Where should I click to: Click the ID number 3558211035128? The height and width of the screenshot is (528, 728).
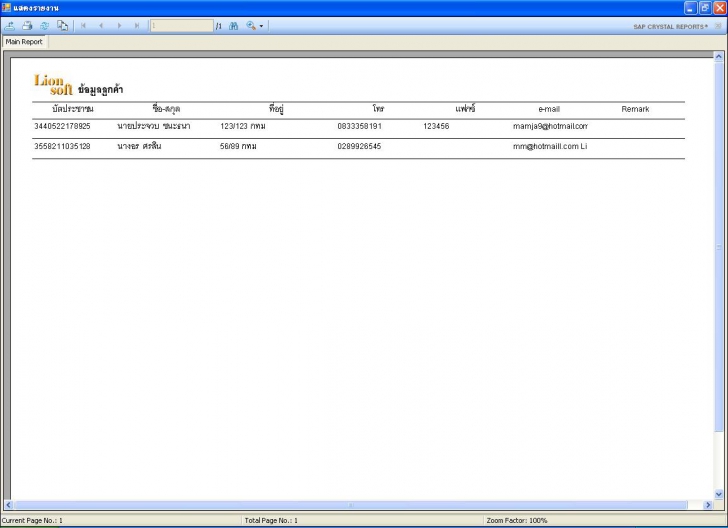62,146
